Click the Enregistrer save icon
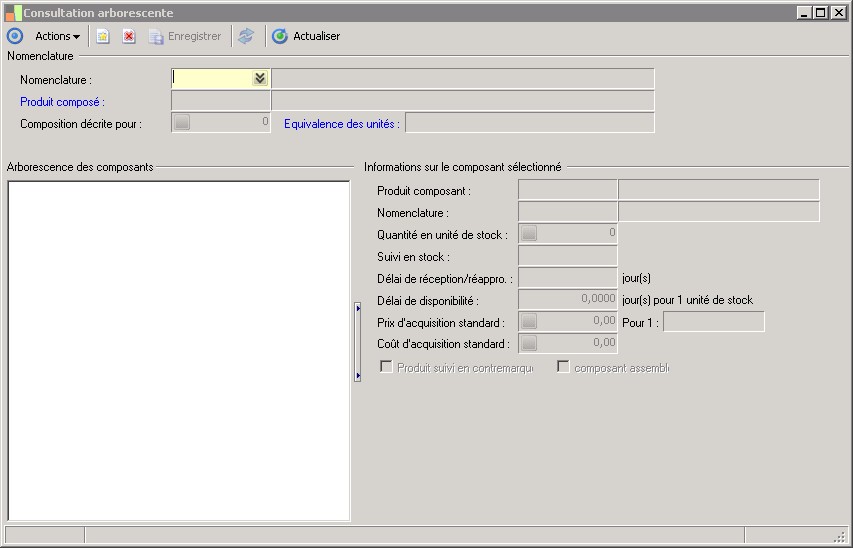The image size is (853, 548). pos(156,36)
